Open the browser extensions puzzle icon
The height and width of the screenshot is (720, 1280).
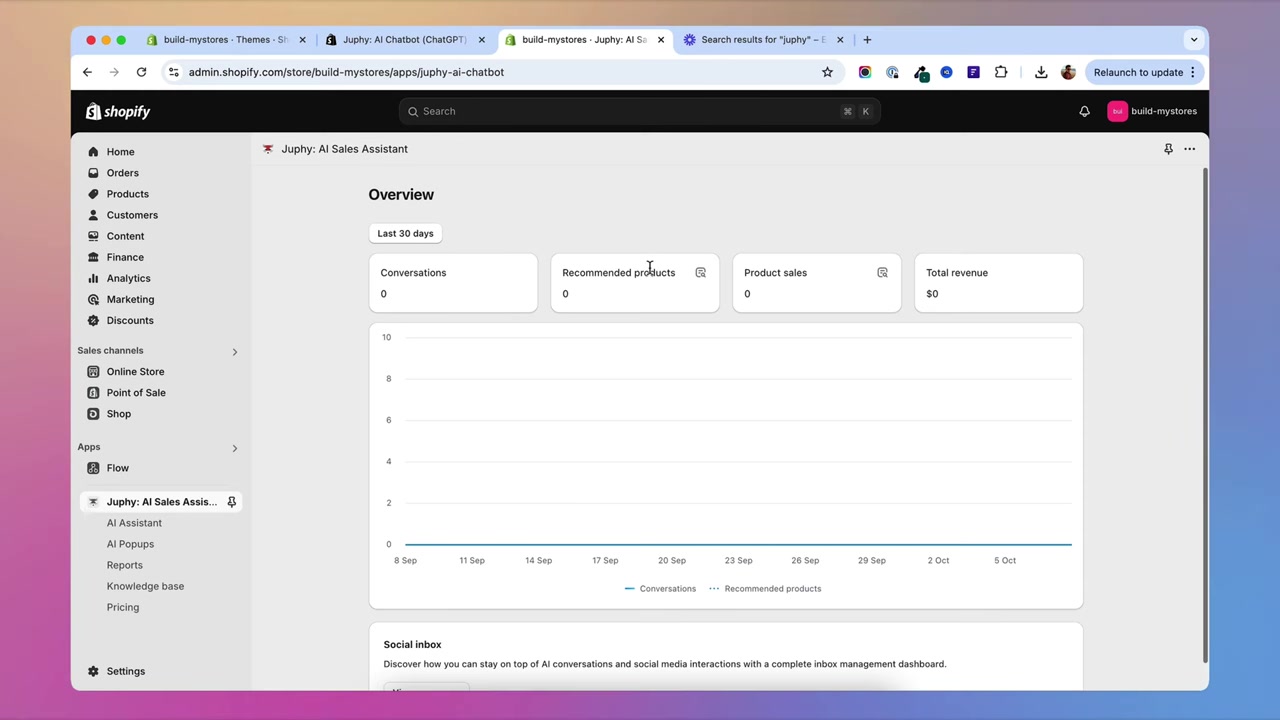pos(1001,72)
